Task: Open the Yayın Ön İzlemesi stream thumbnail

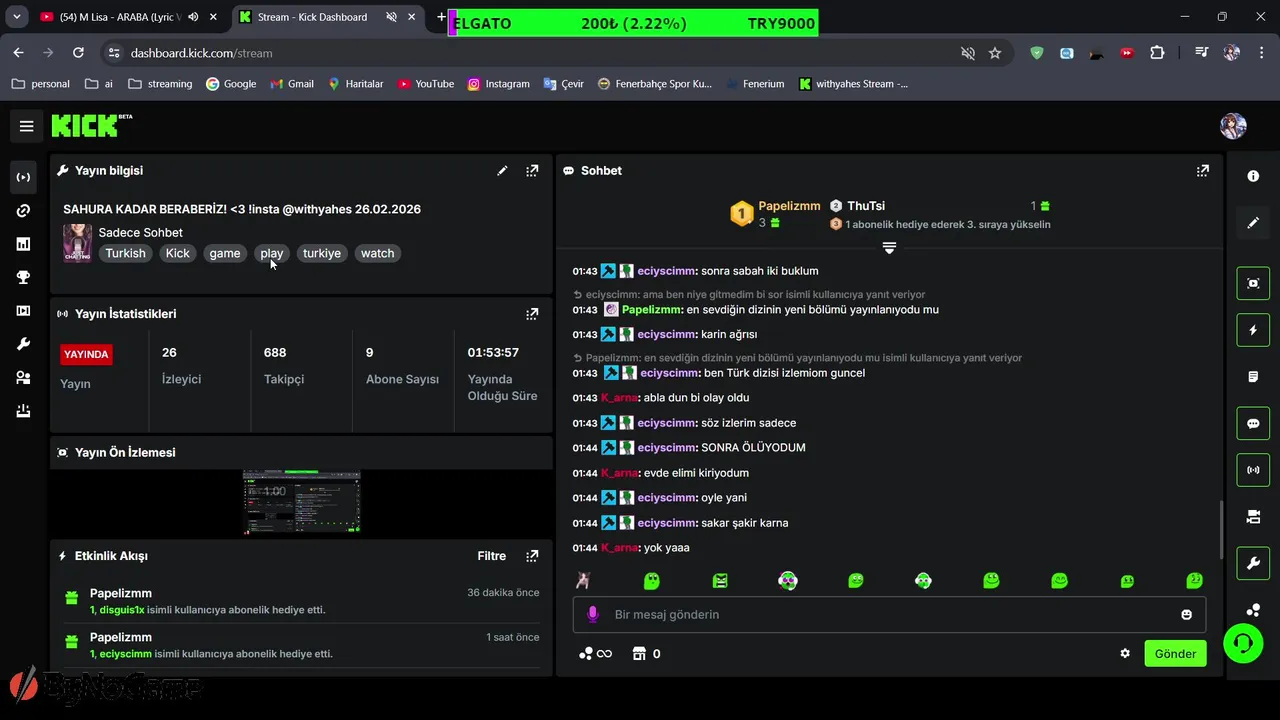Action: click(301, 502)
